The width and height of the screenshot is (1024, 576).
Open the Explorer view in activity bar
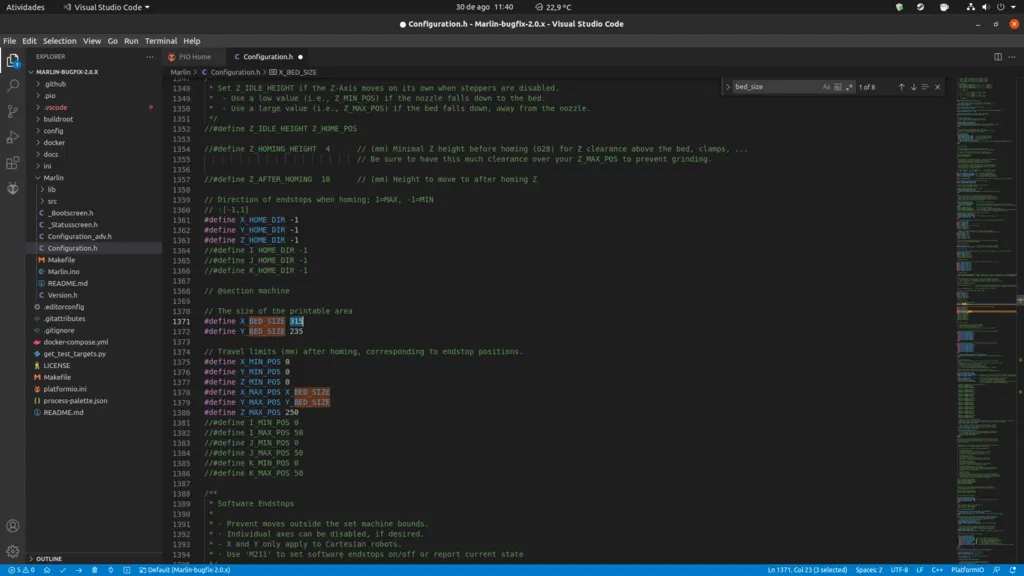12,60
